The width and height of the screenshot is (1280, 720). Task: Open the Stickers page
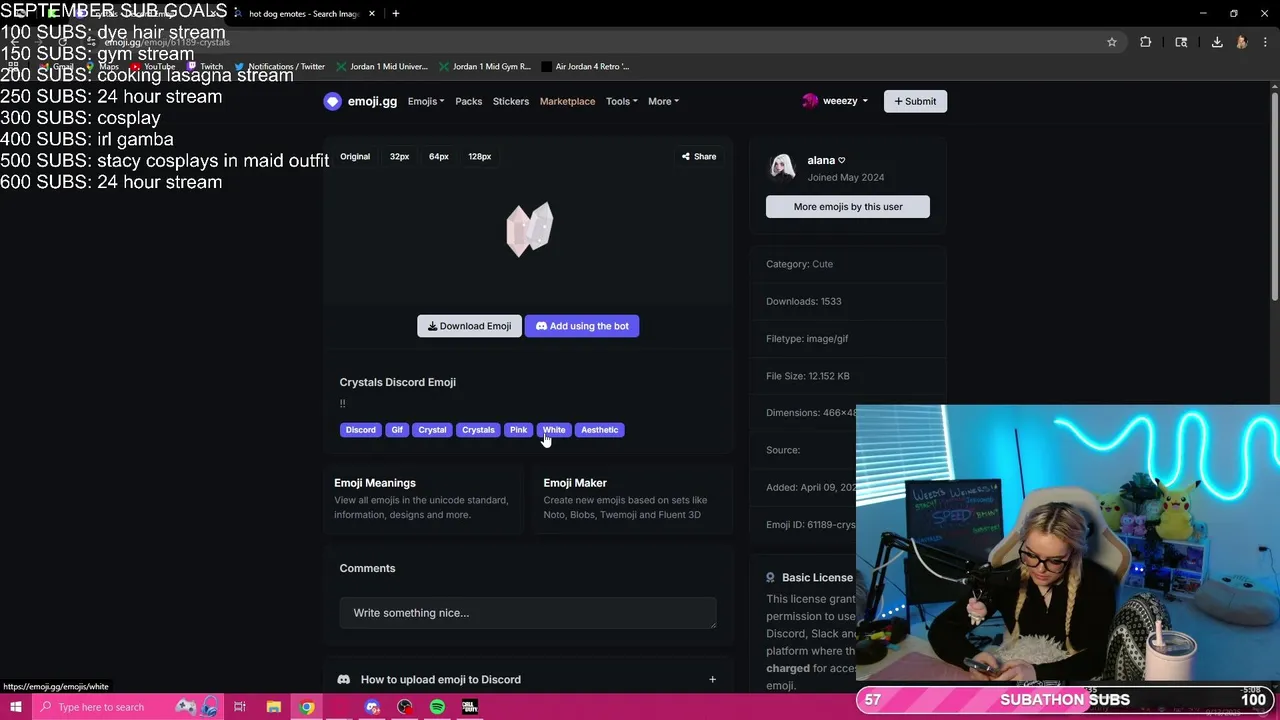click(x=511, y=101)
